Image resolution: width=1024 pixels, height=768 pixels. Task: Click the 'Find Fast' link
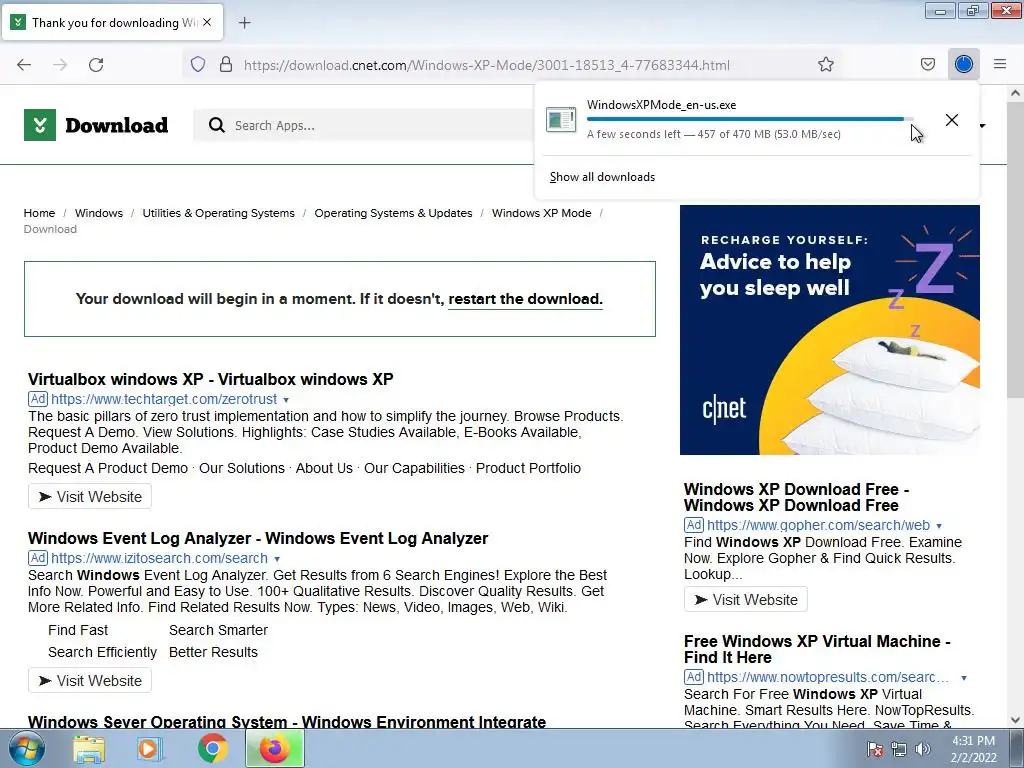pyautogui.click(x=78, y=630)
